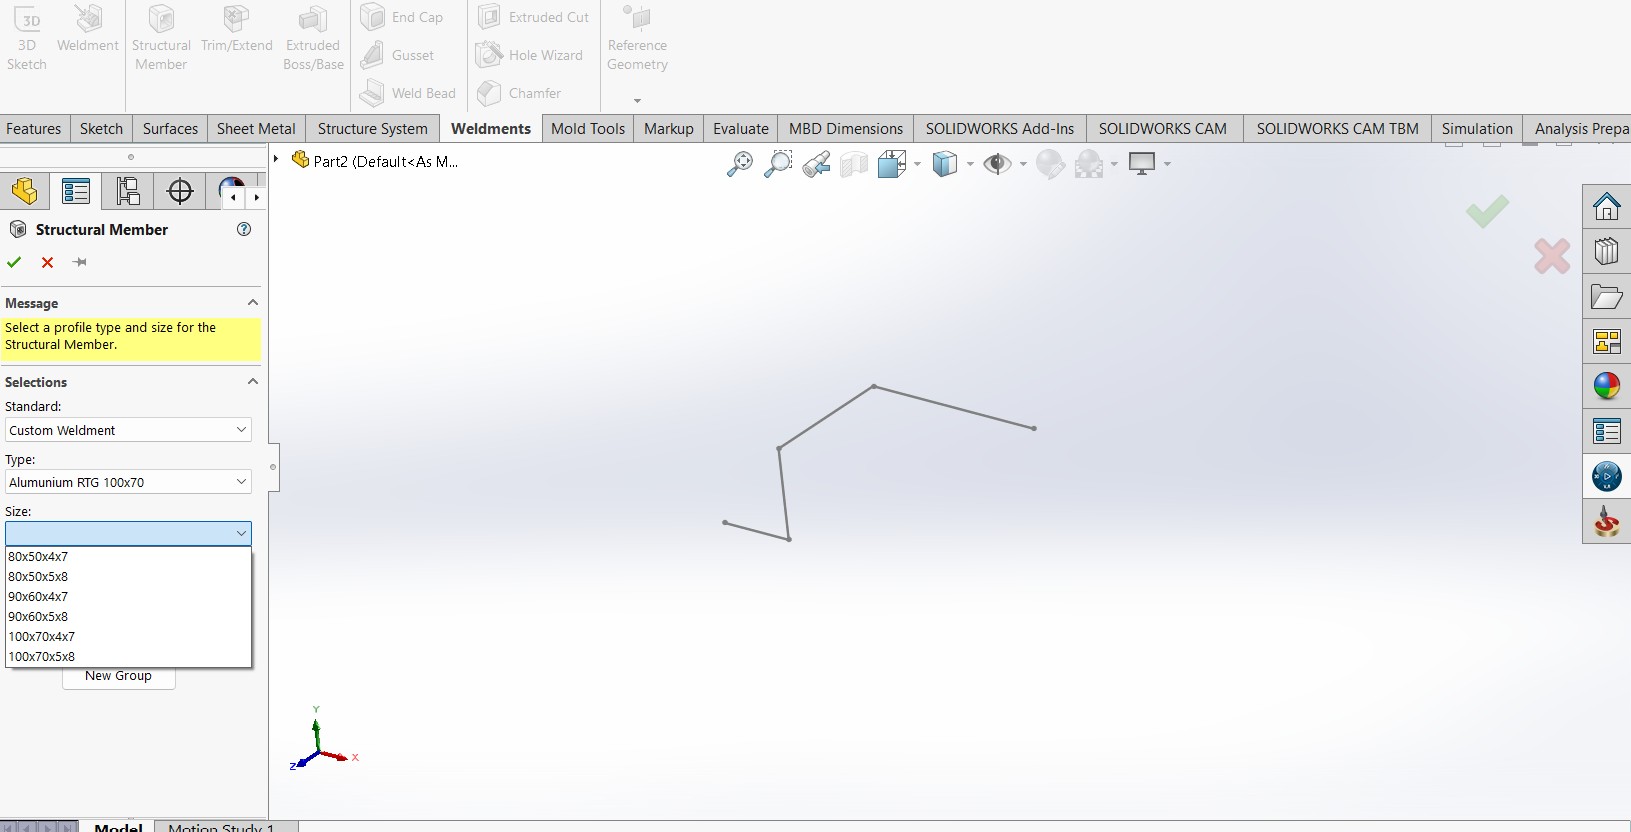Switch to the Evaluate tab

[x=740, y=129]
